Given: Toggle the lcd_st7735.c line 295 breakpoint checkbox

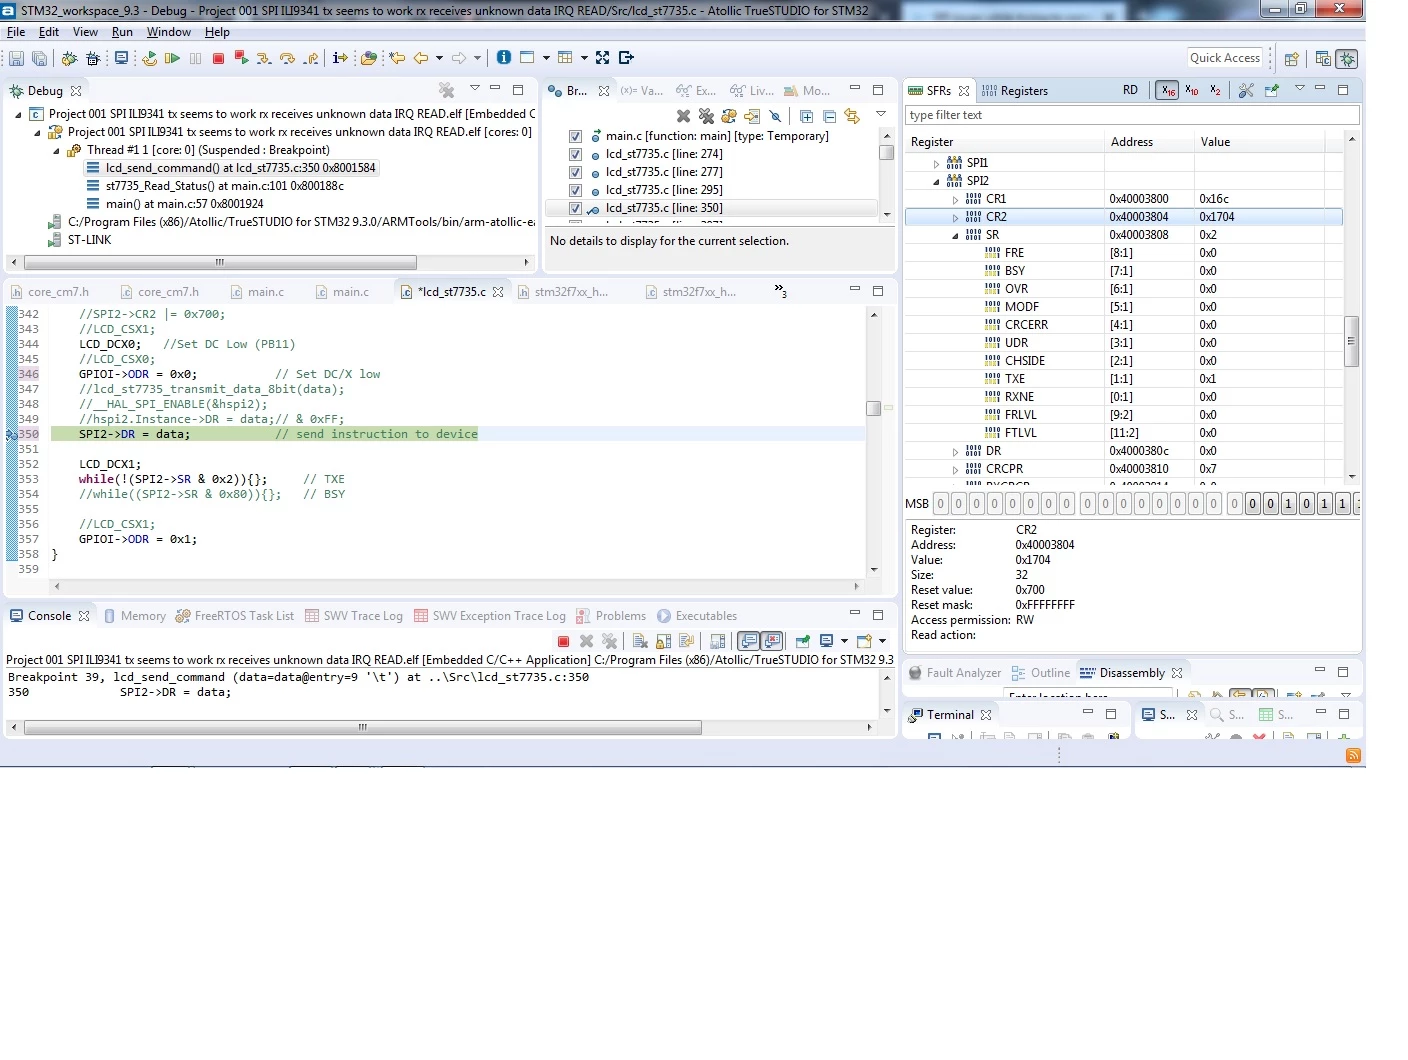Looking at the screenshot, I should (x=575, y=190).
